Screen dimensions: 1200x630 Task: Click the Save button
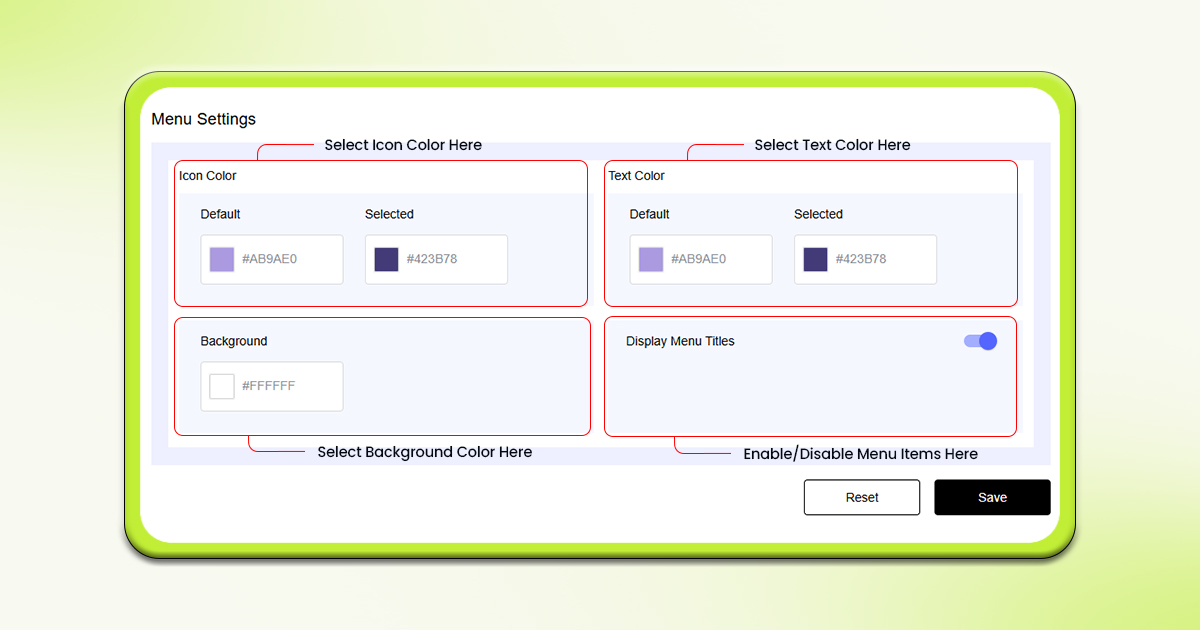point(991,497)
